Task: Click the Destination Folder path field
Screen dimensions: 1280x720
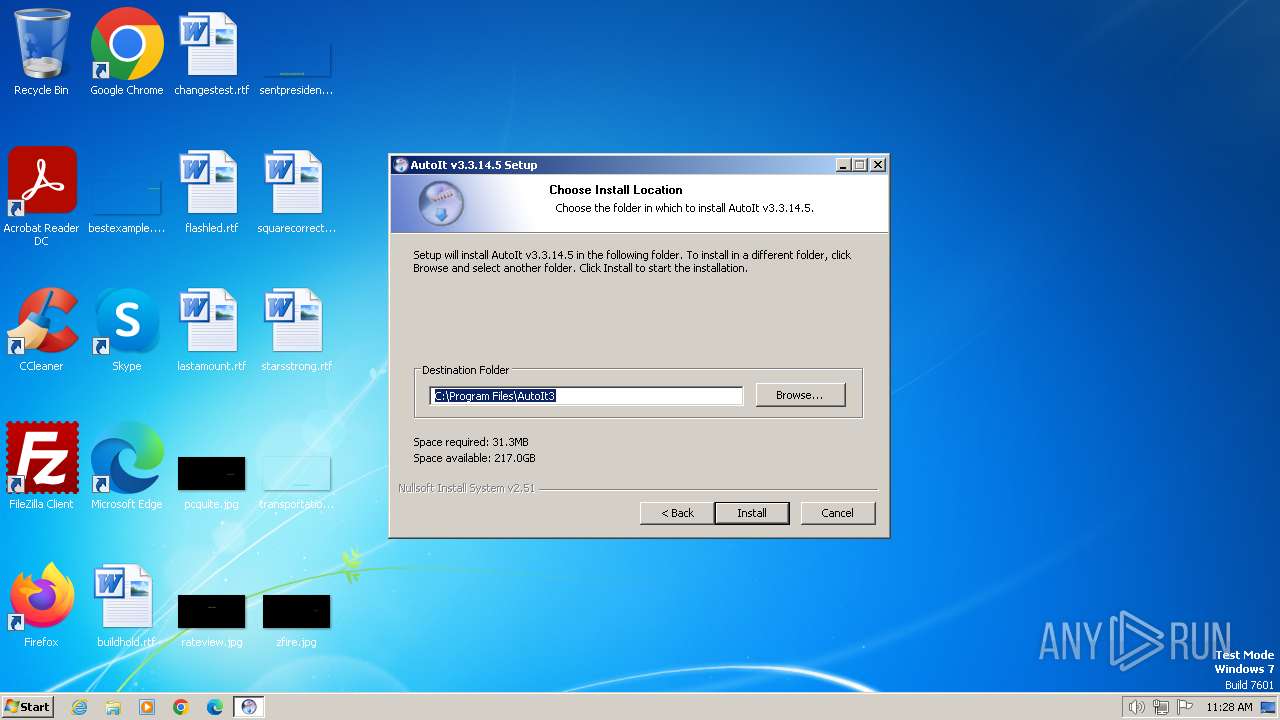Action: 587,396
